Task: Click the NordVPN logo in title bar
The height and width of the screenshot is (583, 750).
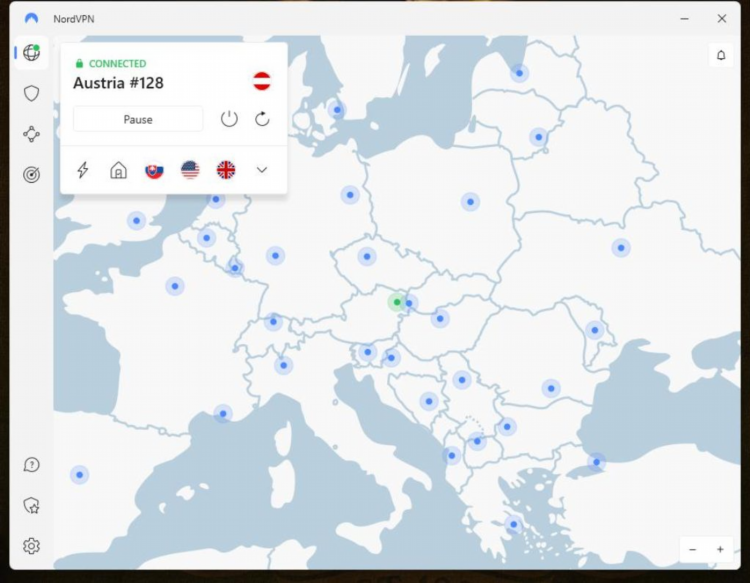Action: (31, 19)
